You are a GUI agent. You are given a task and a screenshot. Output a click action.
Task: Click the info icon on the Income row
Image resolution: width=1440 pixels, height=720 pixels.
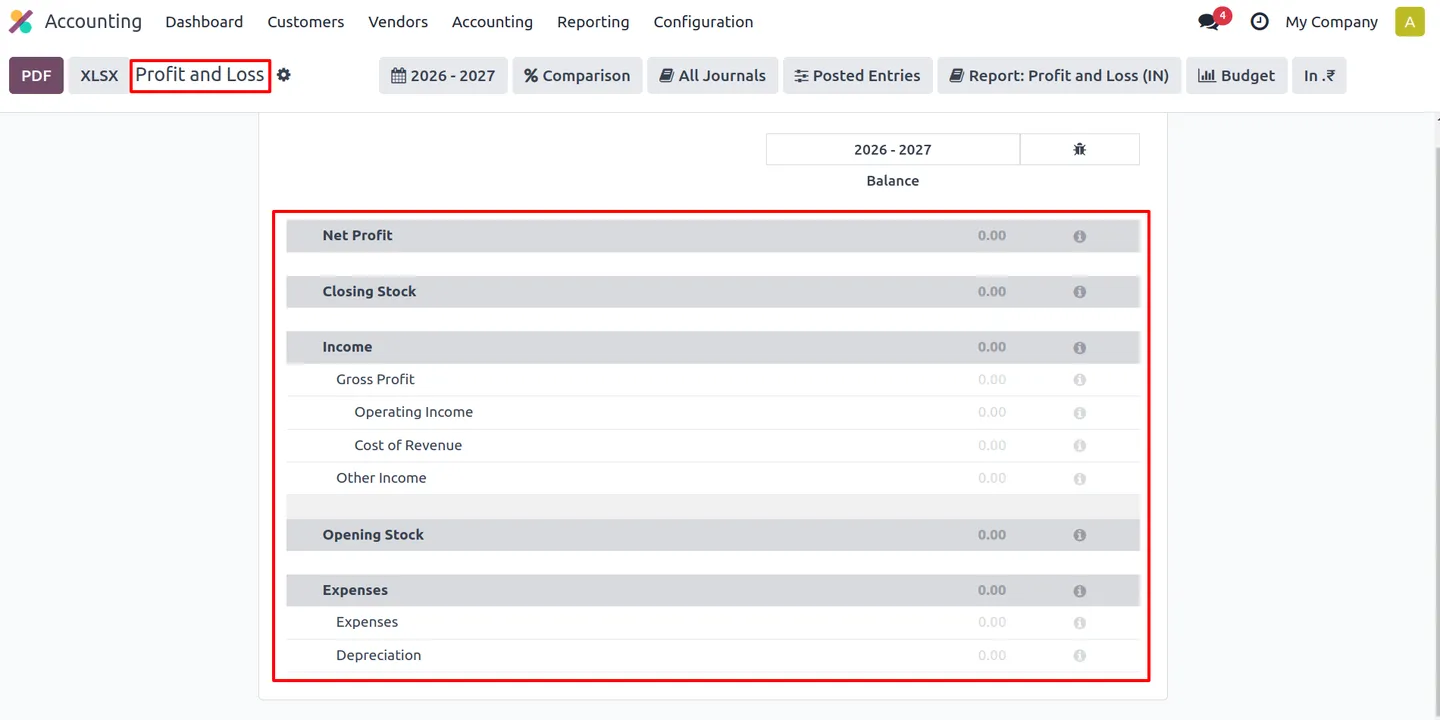(x=1080, y=348)
